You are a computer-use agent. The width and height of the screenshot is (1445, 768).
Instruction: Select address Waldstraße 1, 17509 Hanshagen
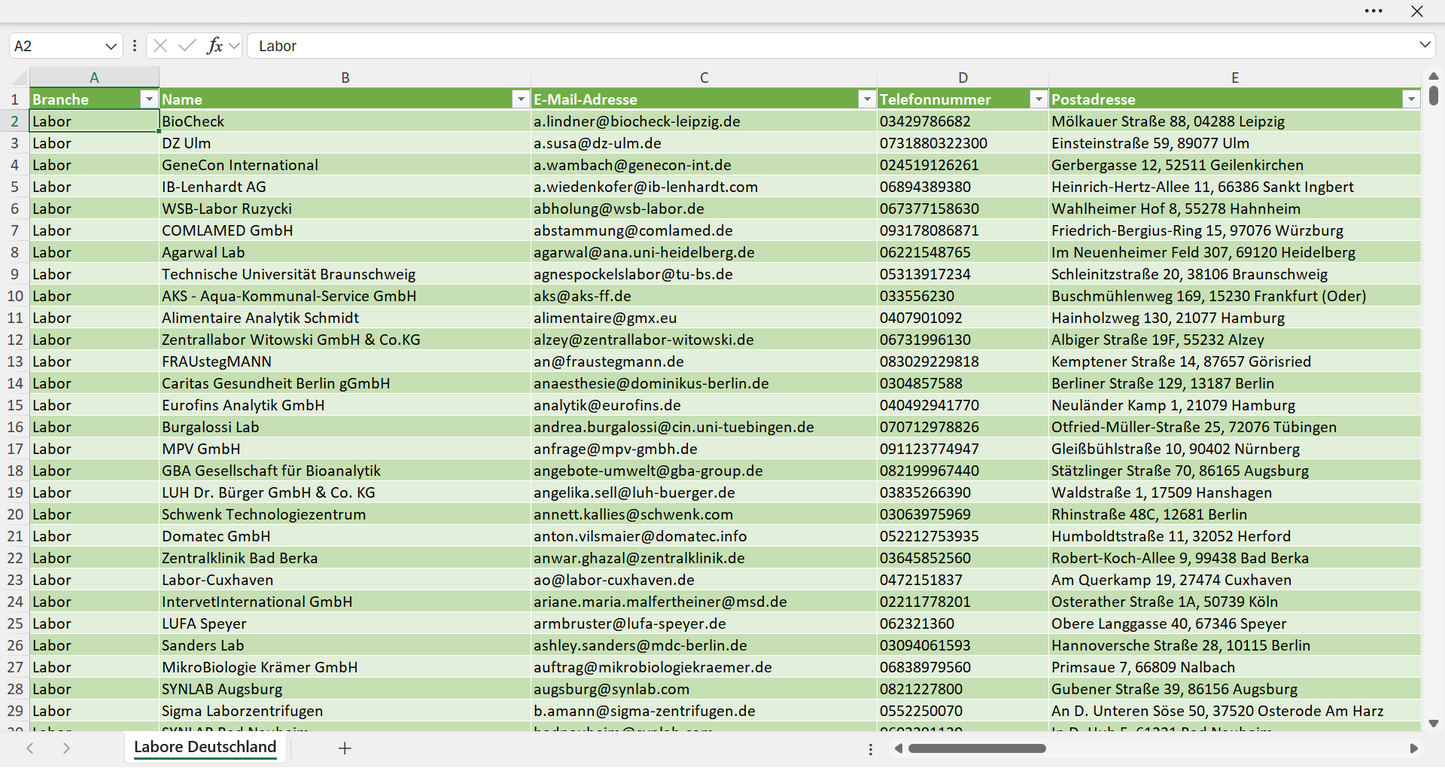coord(1235,493)
